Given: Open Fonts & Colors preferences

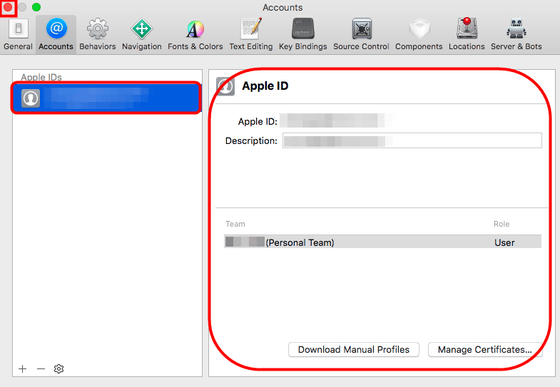Looking at the screenshot, I should coord(195,35).
